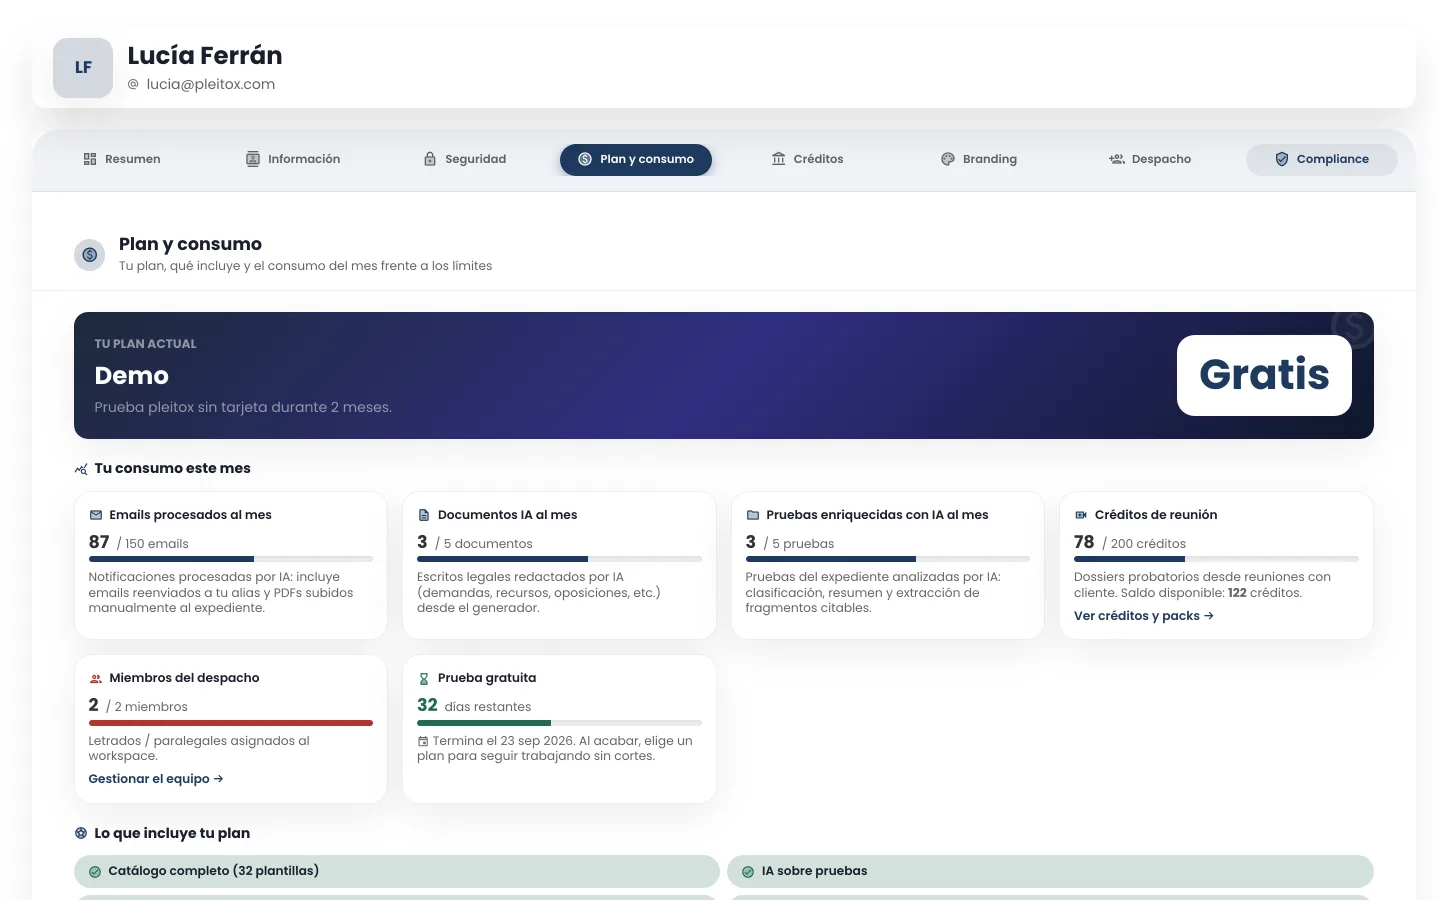Click the camera icon on Créditos de reunión card
Image resolution: width=1440 pixels, height=900 pixels.
coord(1081,515)
